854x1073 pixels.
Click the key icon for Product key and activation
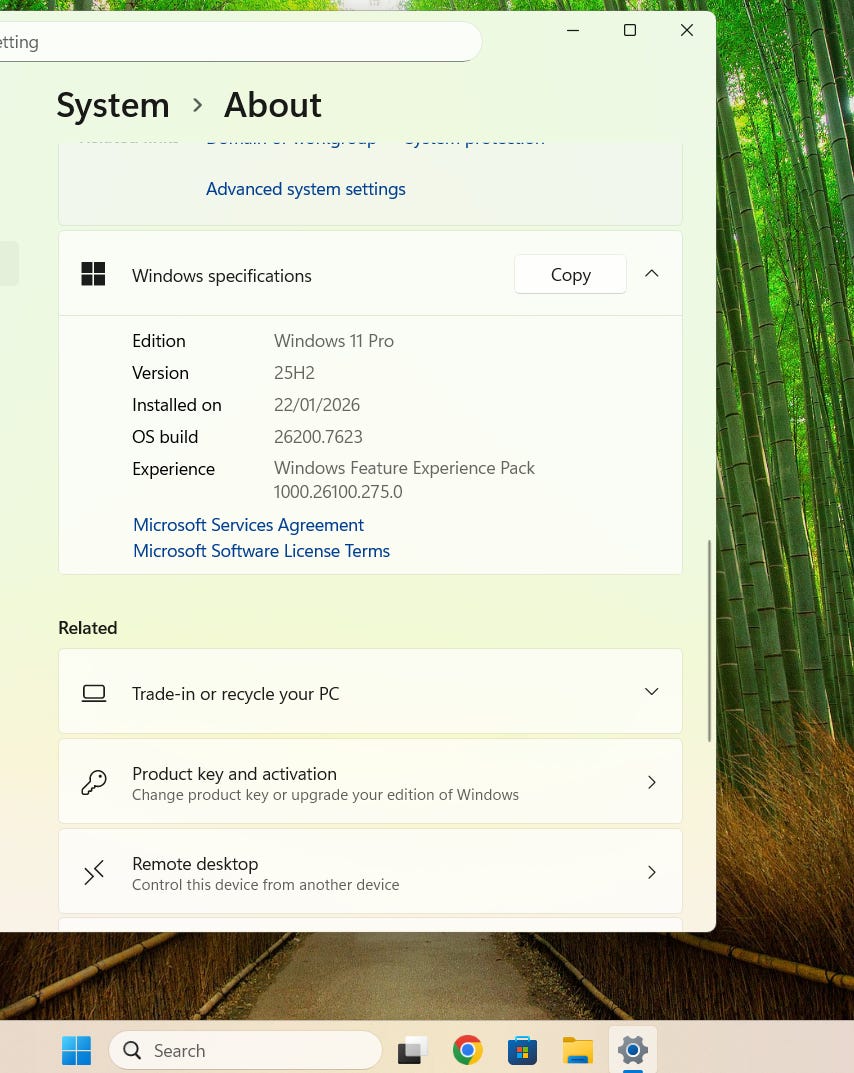[94, 783]
